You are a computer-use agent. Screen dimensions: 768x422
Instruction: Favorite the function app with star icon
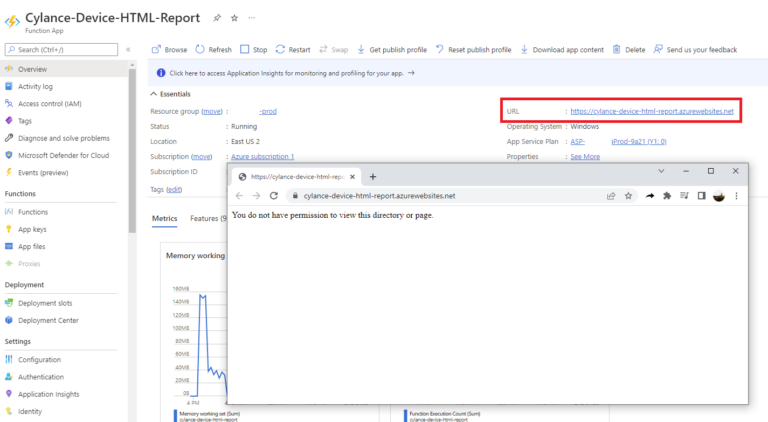(x=234, y=18)
